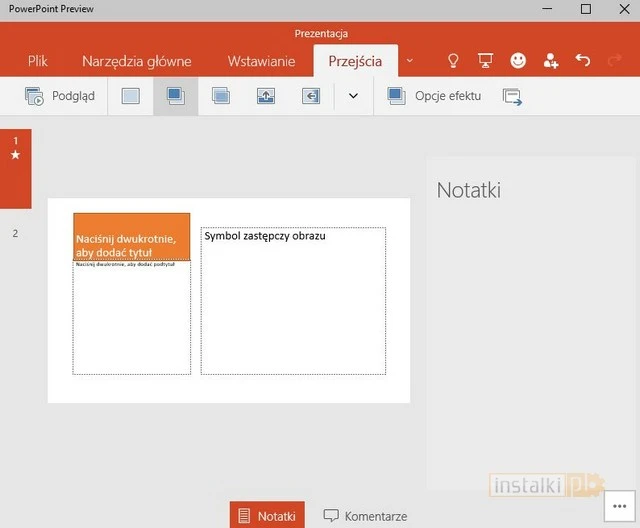Open Opcje efektu options

(434, 97)
